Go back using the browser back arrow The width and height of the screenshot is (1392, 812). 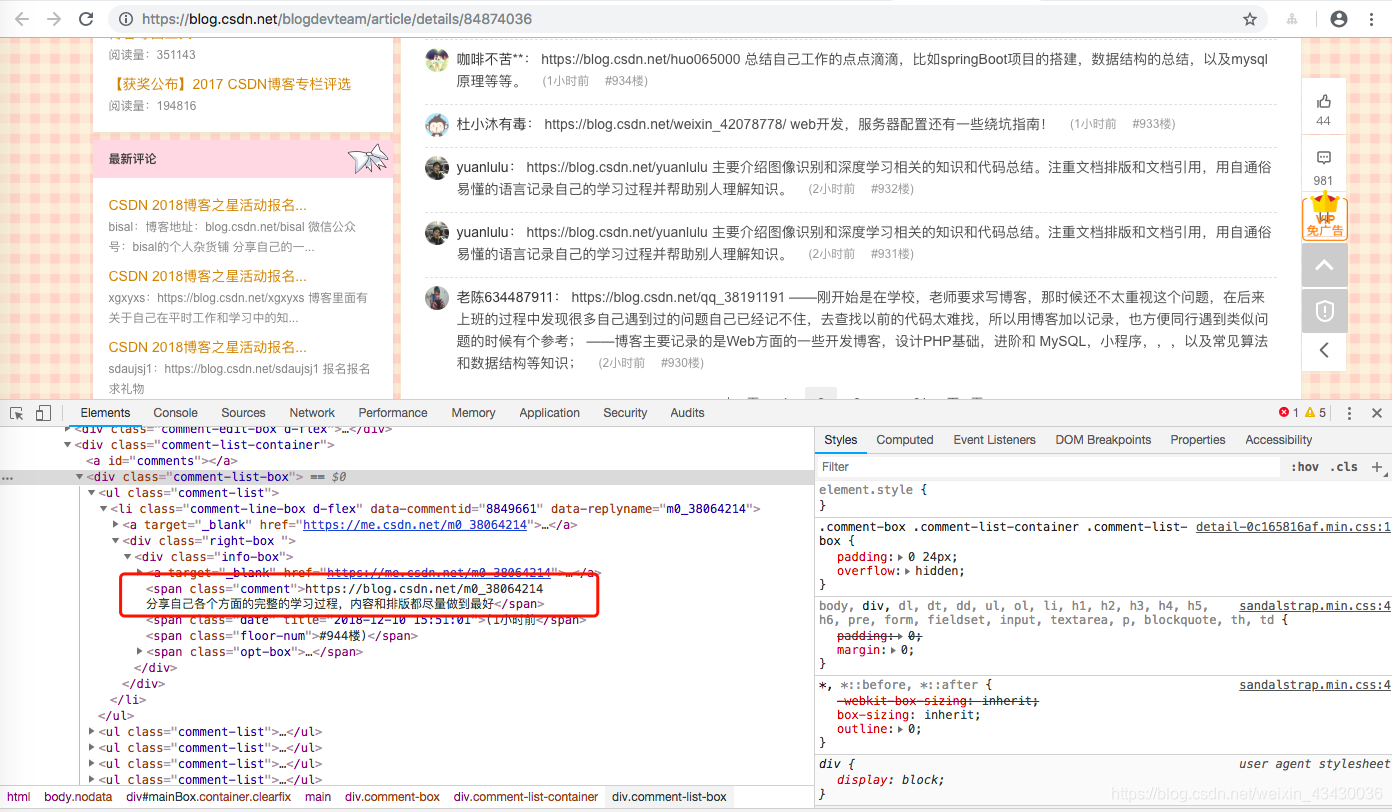22,19
